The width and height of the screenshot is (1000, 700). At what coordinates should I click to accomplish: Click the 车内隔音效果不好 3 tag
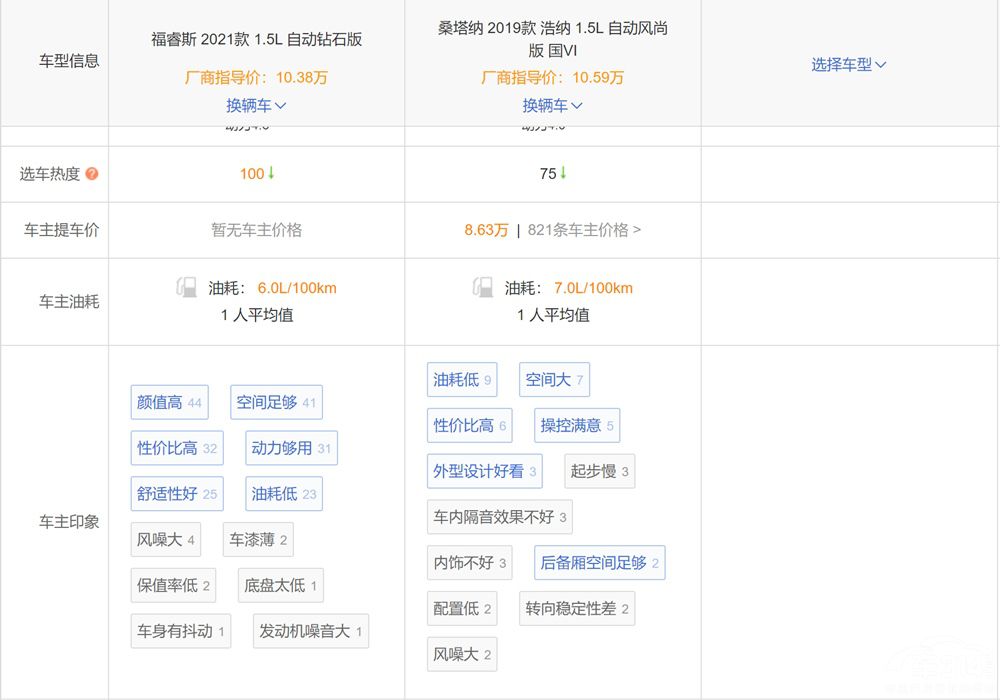point(499,517)
